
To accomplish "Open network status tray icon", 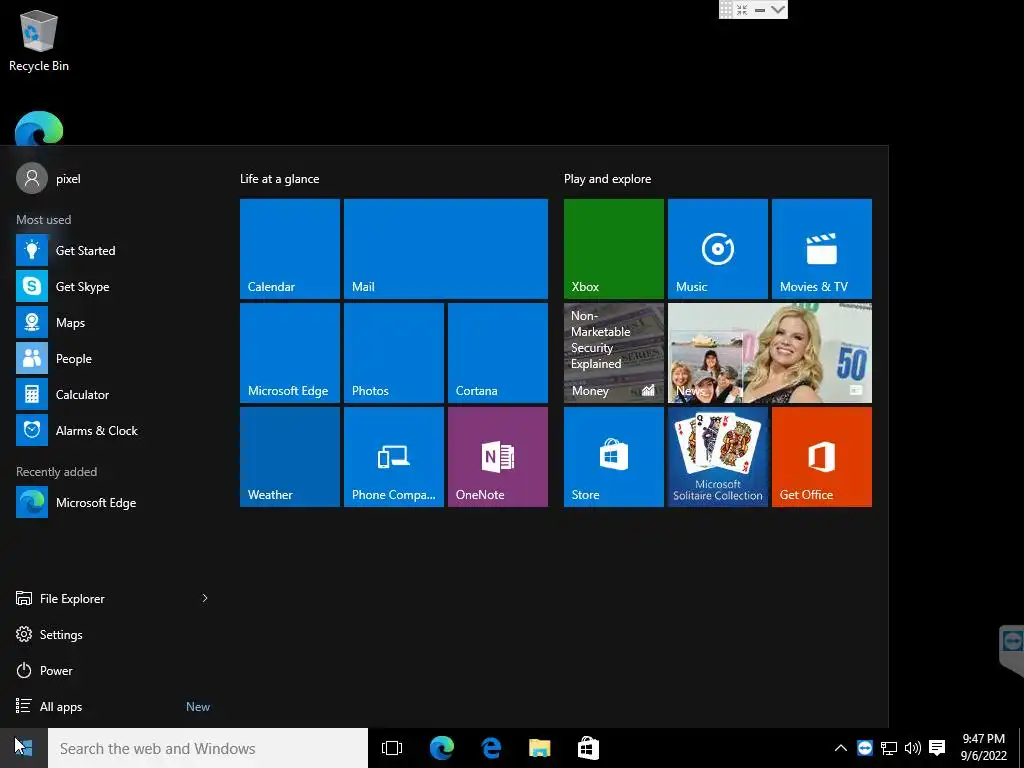I will [x=889, y=748].
